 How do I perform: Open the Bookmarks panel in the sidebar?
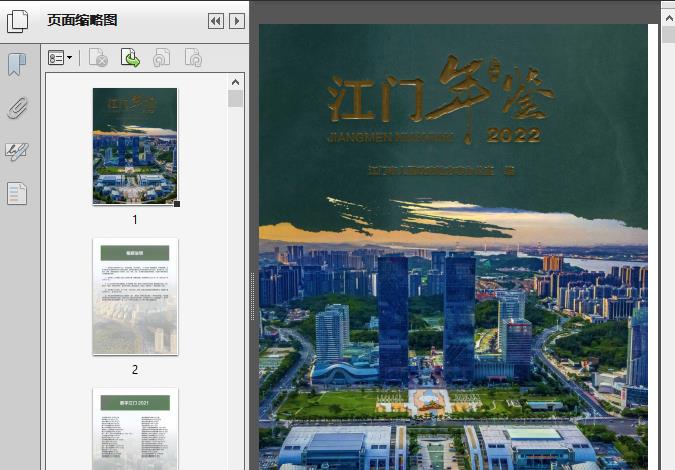pos(17,64)
